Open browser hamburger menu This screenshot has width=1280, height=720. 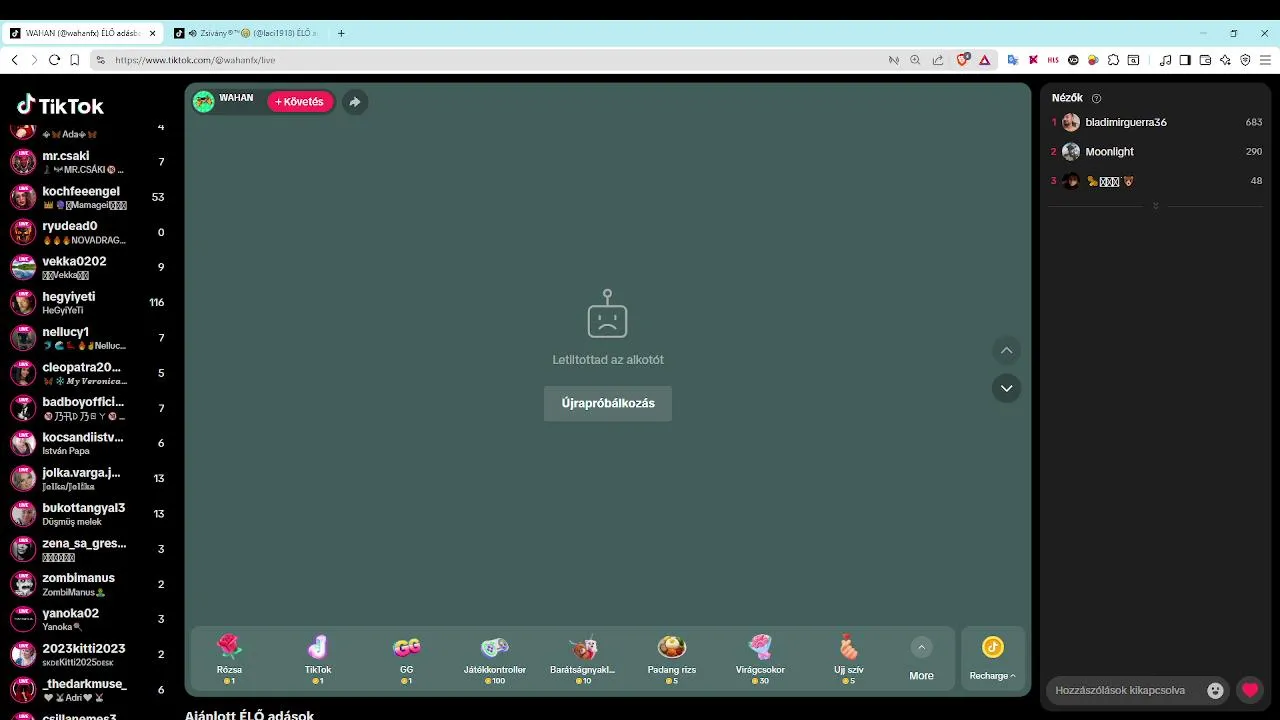[1265, 60]
